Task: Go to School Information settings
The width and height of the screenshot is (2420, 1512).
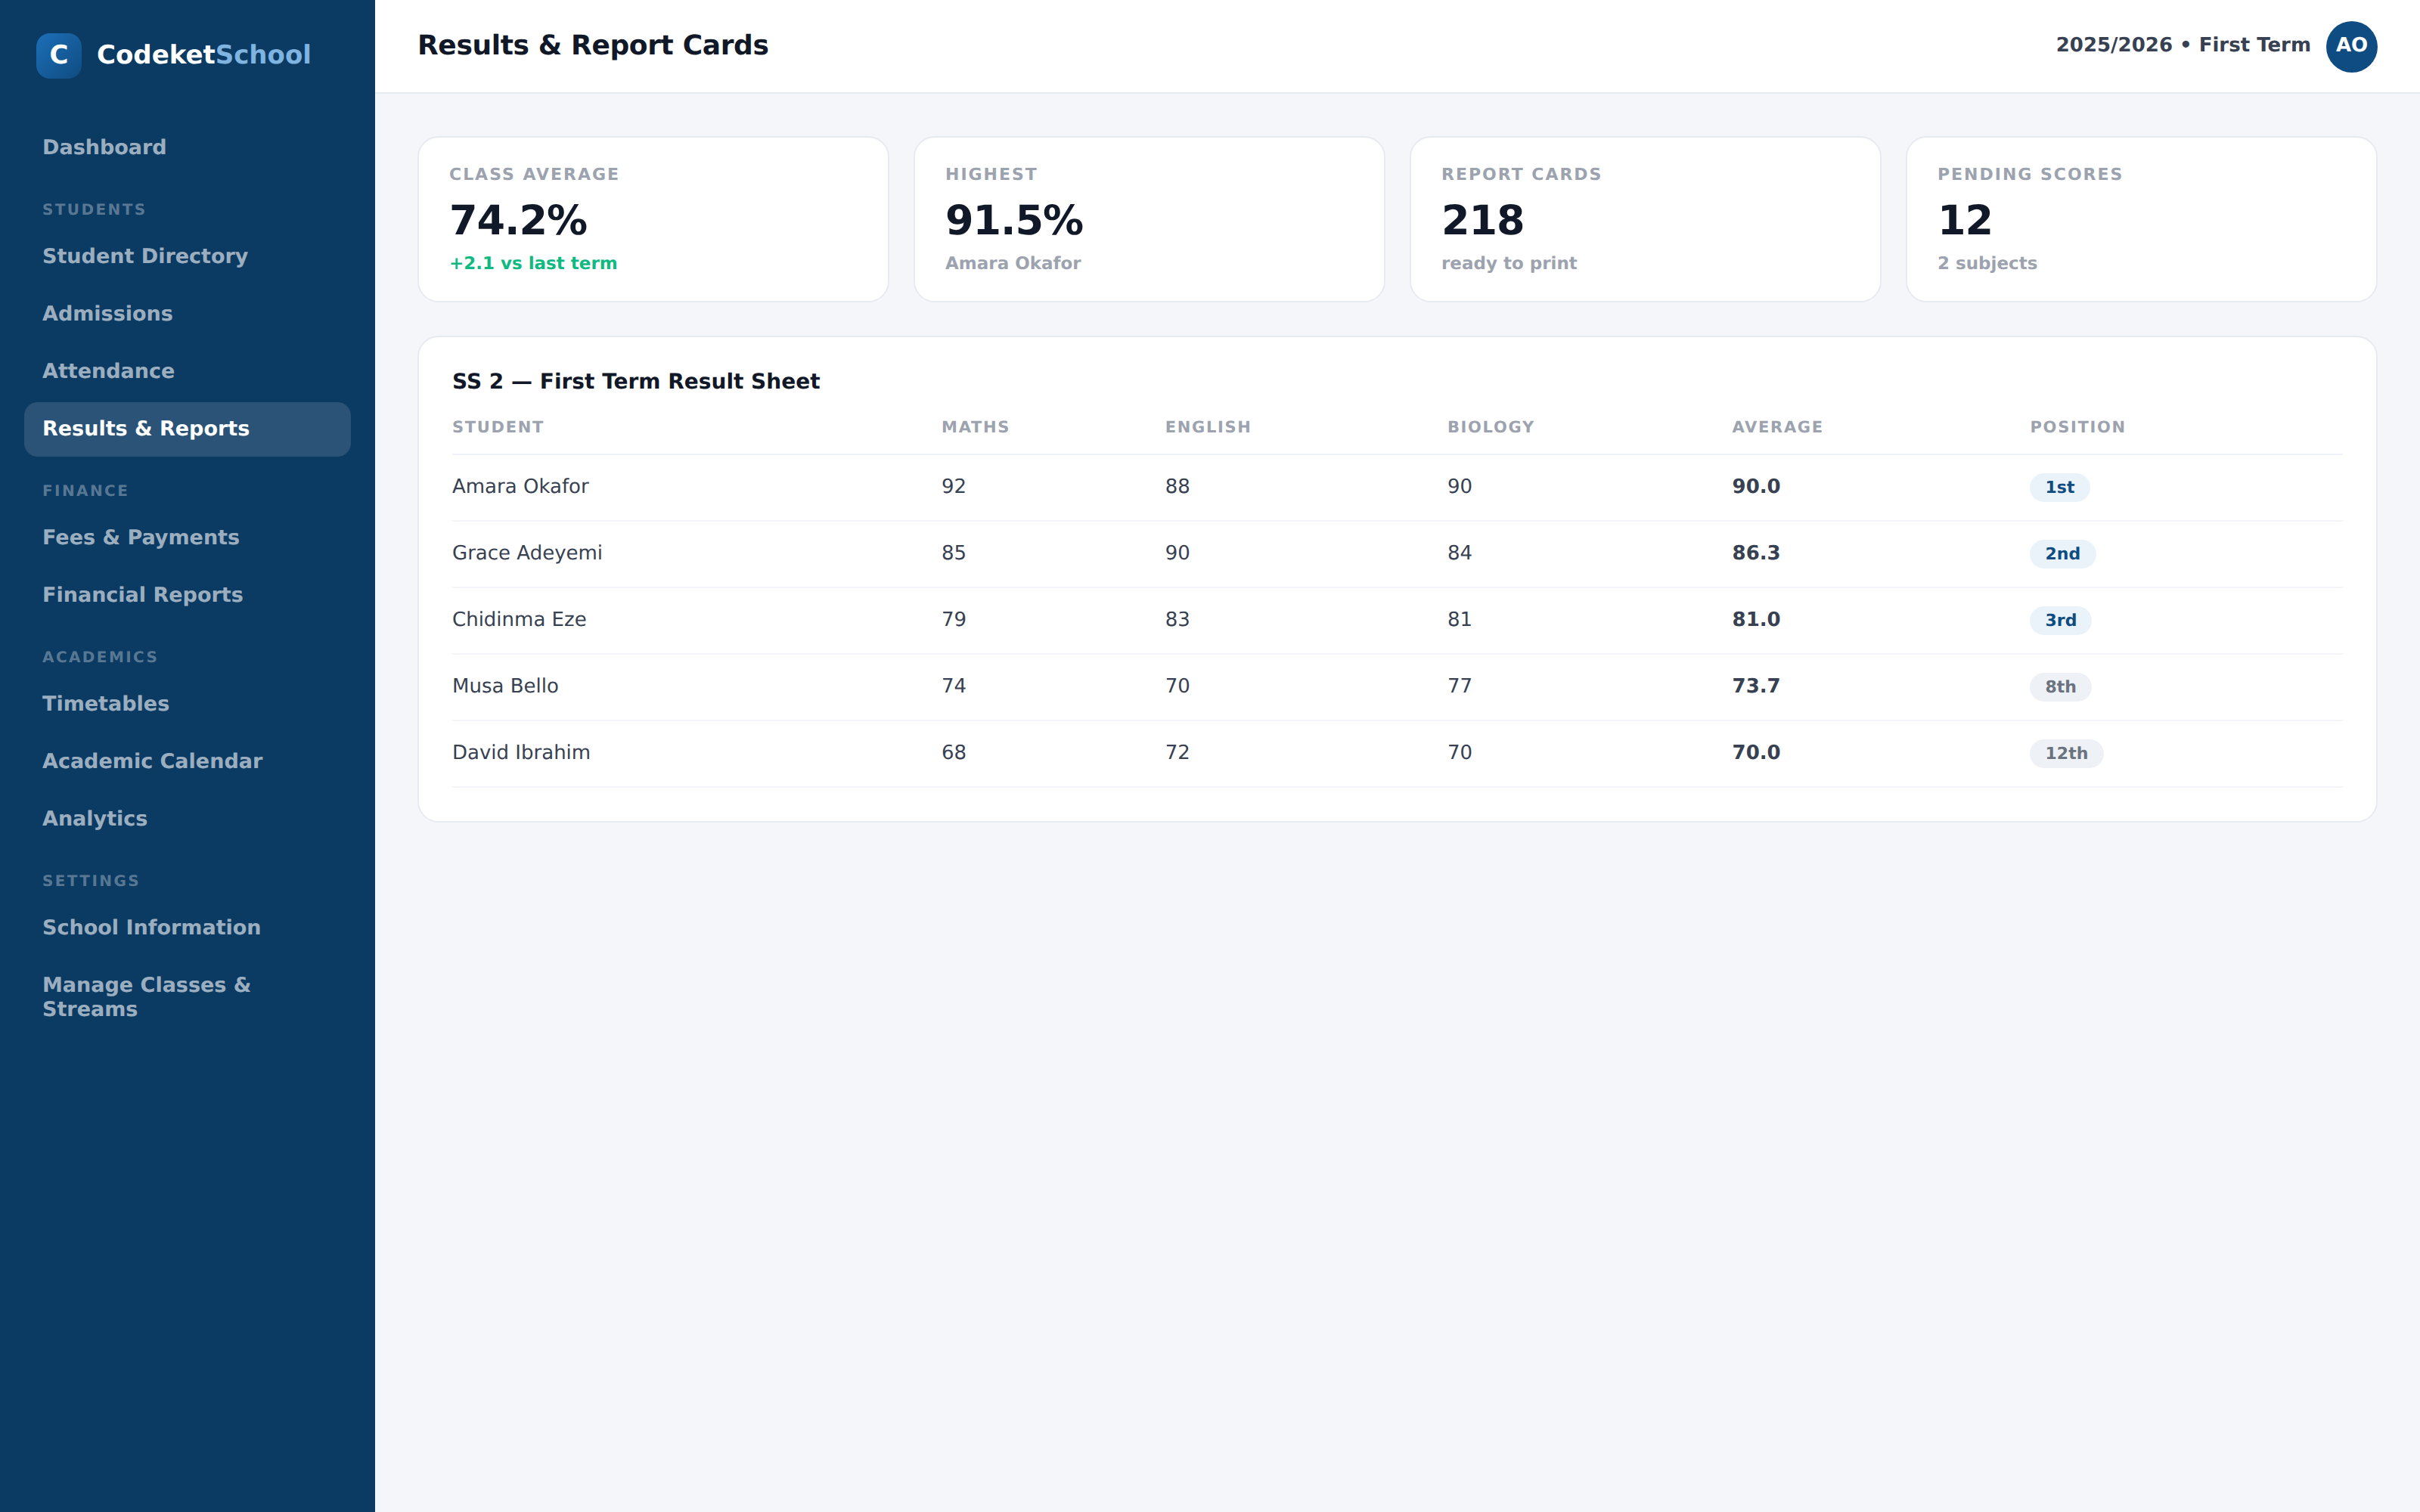Action: pyautogui.click(x=187, y=928)
